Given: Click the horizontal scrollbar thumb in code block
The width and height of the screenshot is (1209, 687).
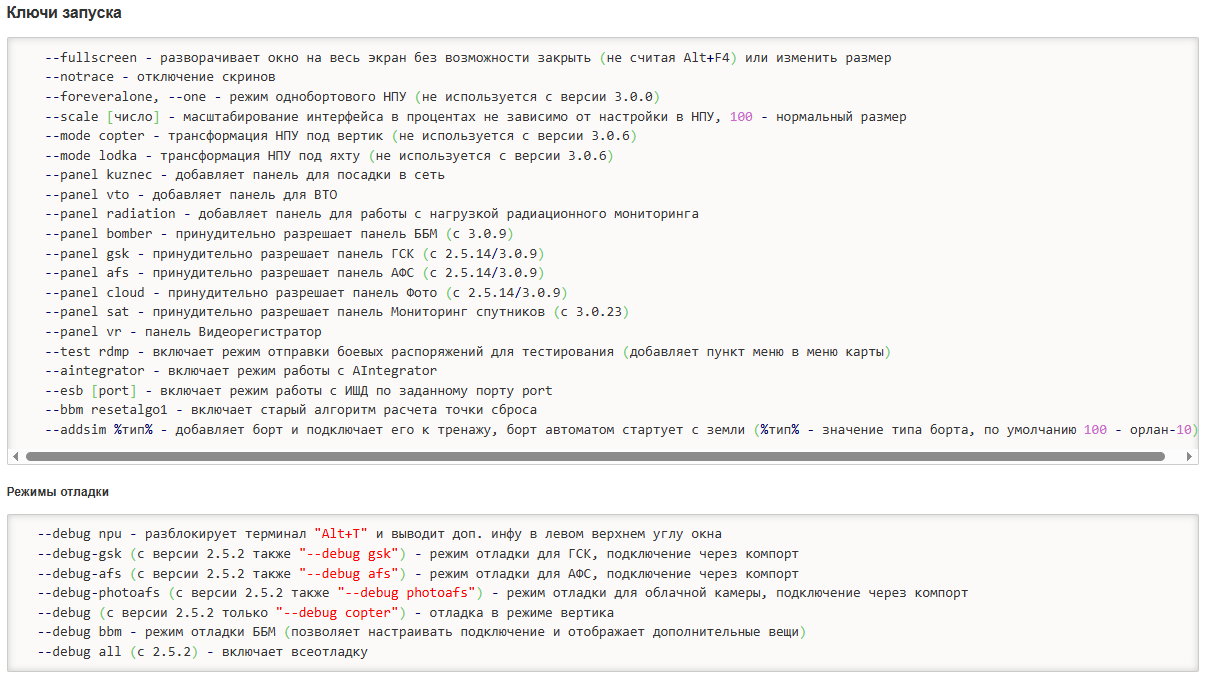Looking at the screenshot, I should point(595,456).
